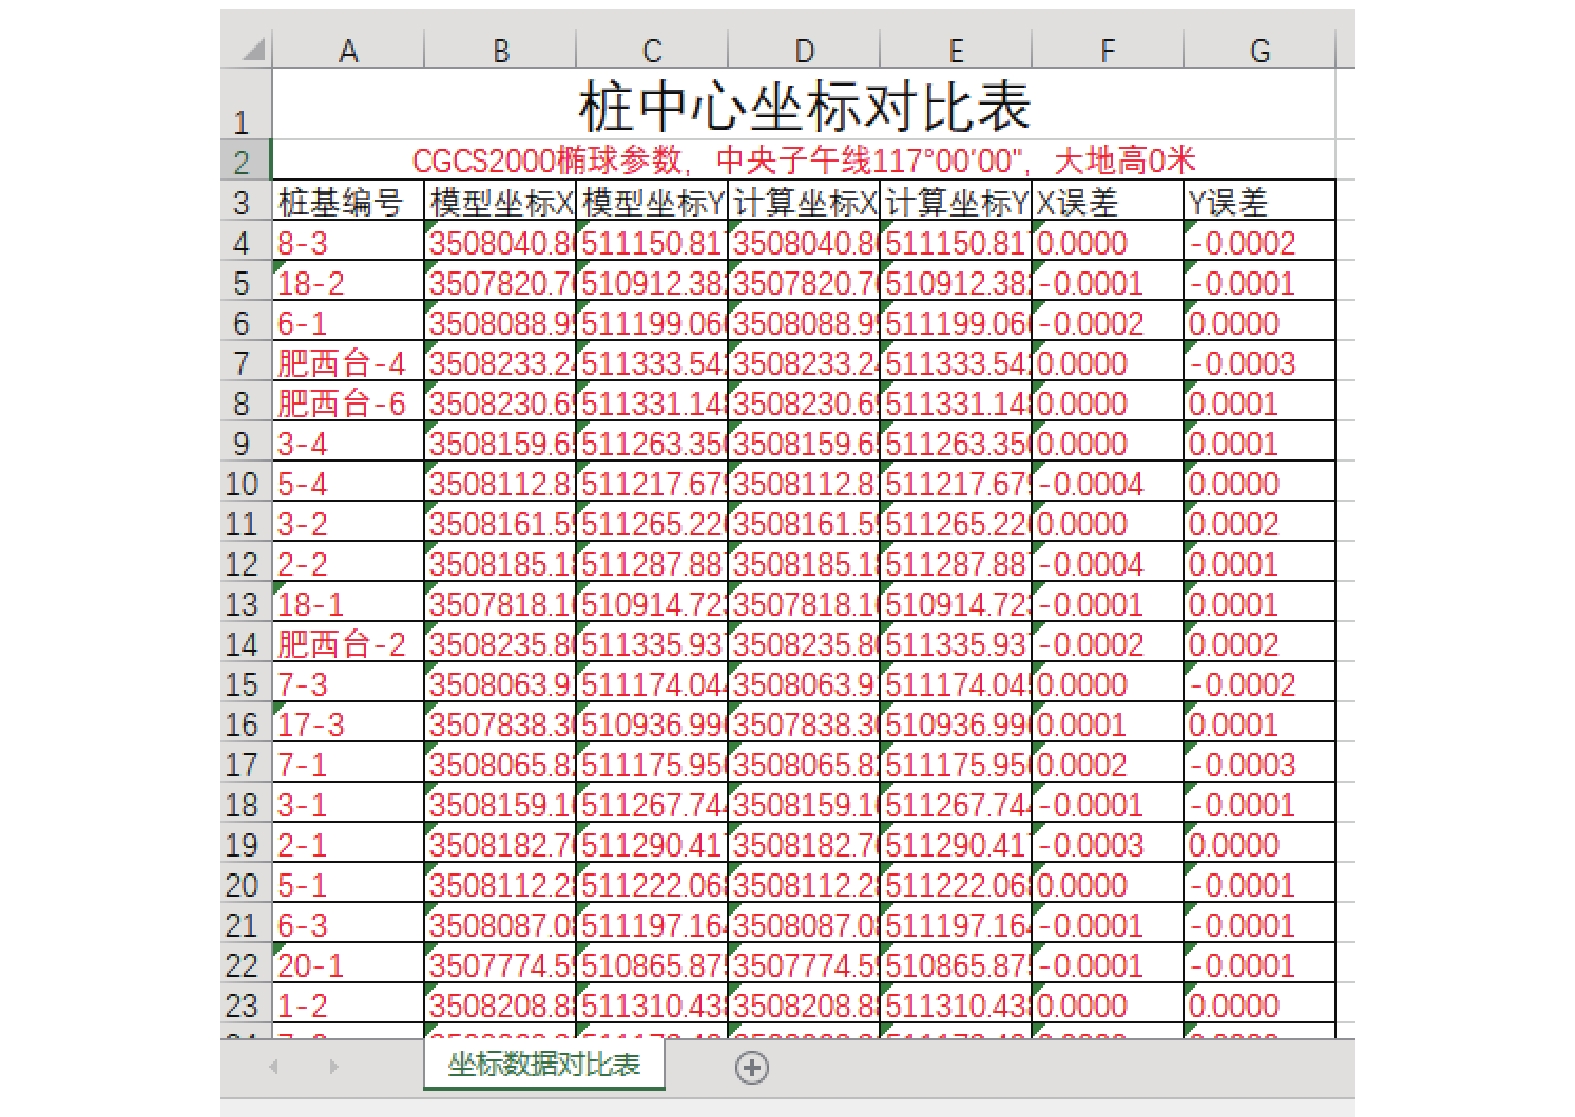Click the X误差 header cell
The height and width of the screenshot is (1117, 1575).
point(1107,202)
